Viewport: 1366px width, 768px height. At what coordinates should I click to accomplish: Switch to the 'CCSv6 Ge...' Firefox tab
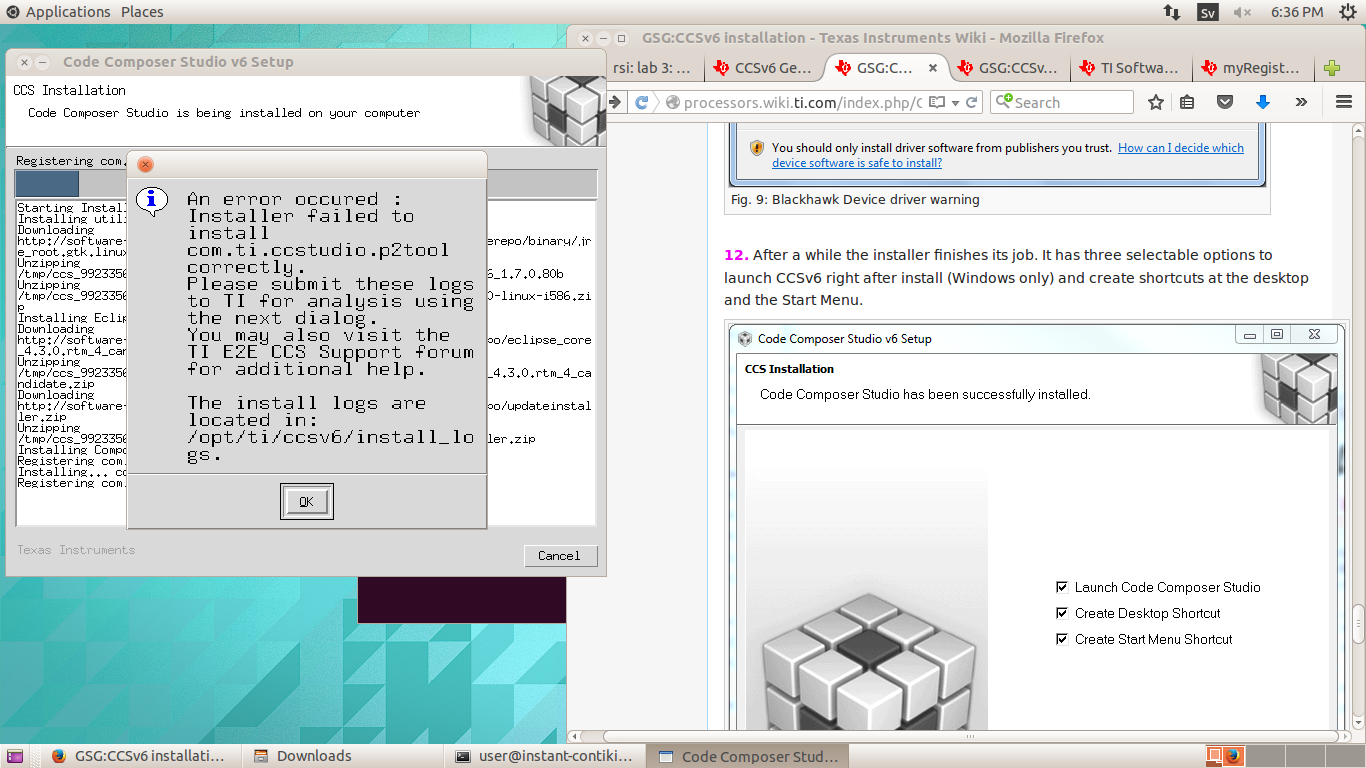tap(764, 69)
